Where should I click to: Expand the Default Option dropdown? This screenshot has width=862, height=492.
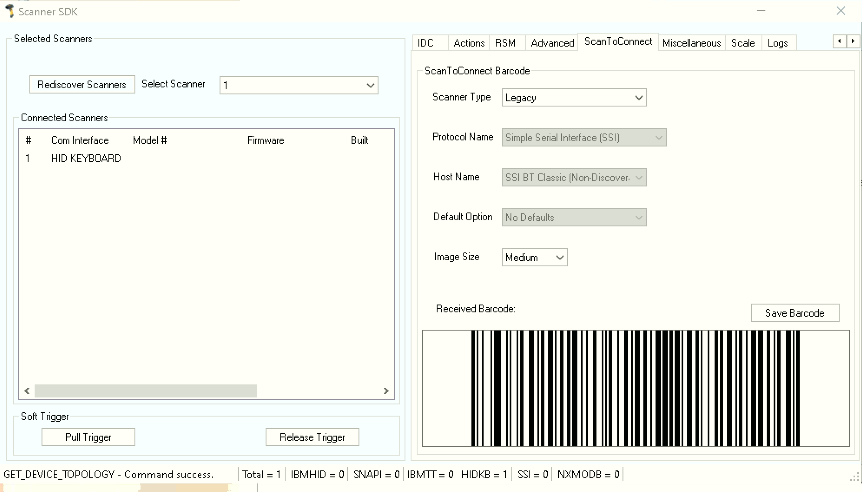pyautogui.click(x=574, y=217)
